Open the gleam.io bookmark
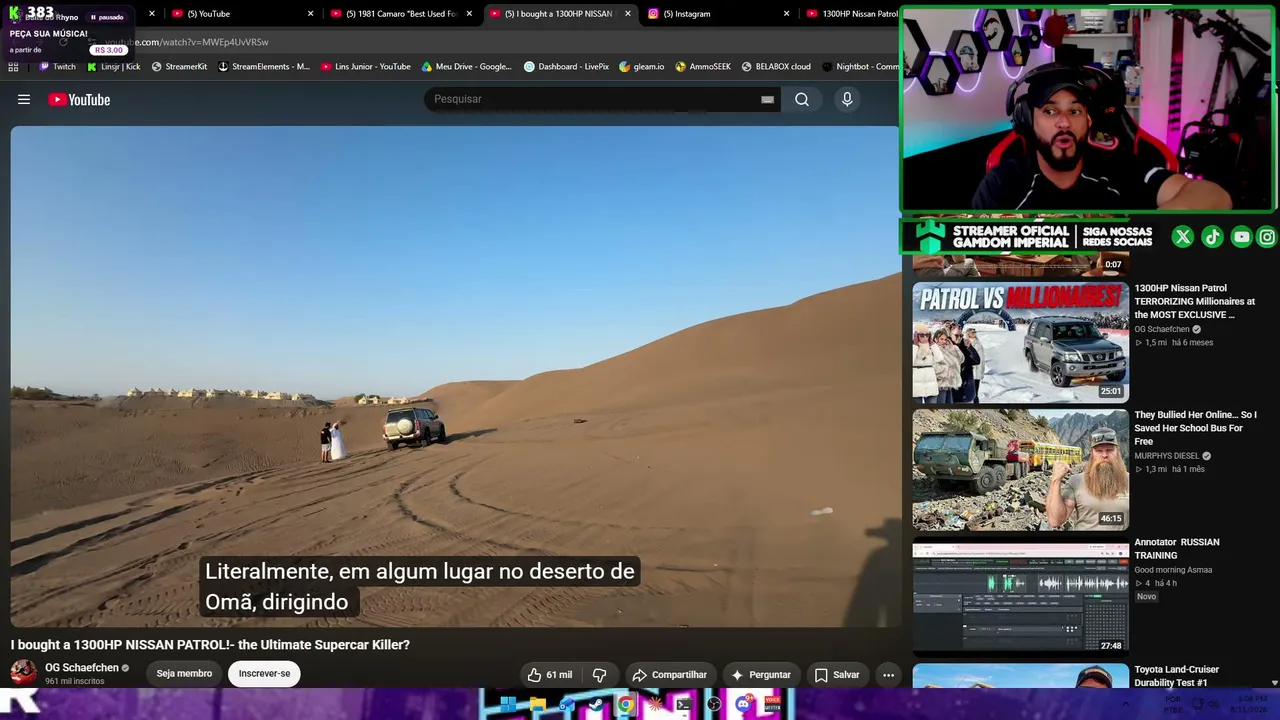1280x720 pixels. [641, 67]
